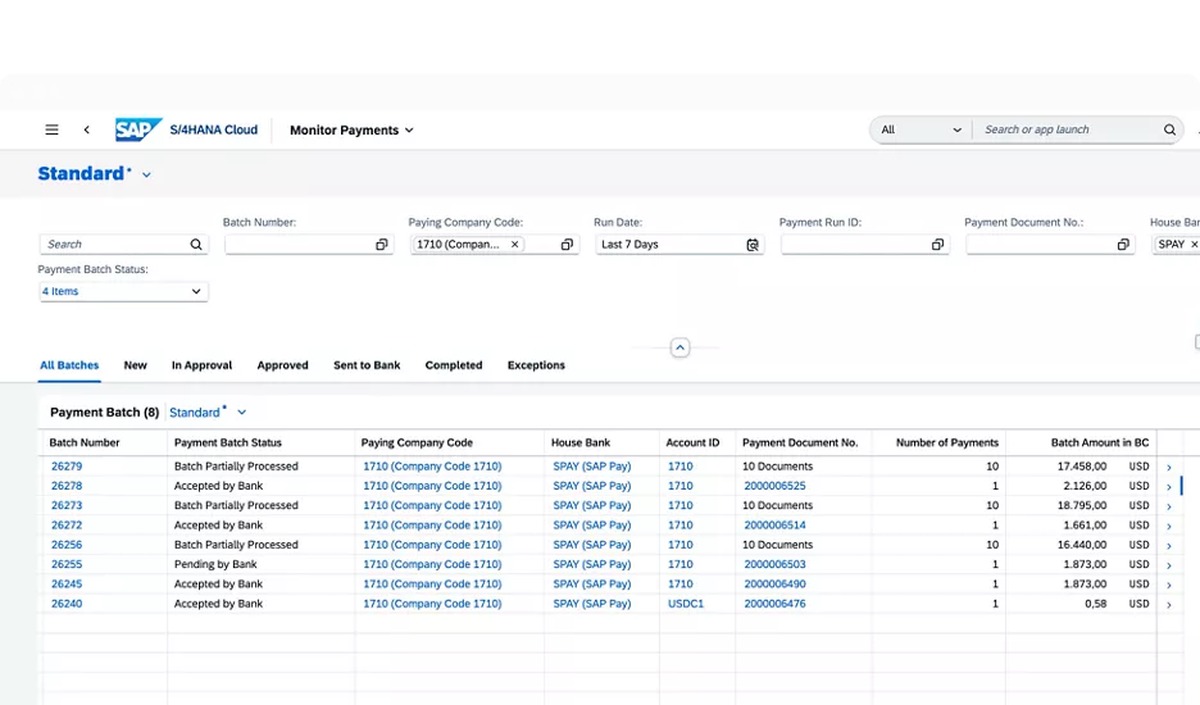
Task: Open details arrow for batch 26272
Action: coord(1169,526)
